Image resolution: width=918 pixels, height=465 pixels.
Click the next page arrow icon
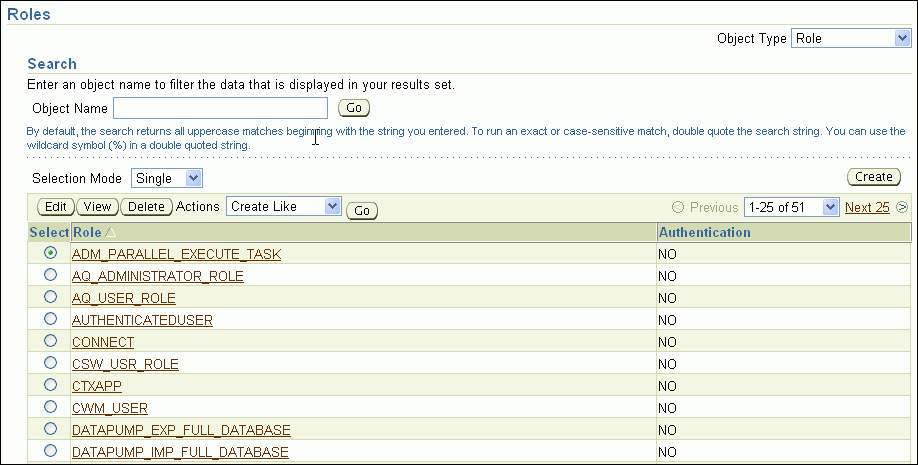point(902,208)
